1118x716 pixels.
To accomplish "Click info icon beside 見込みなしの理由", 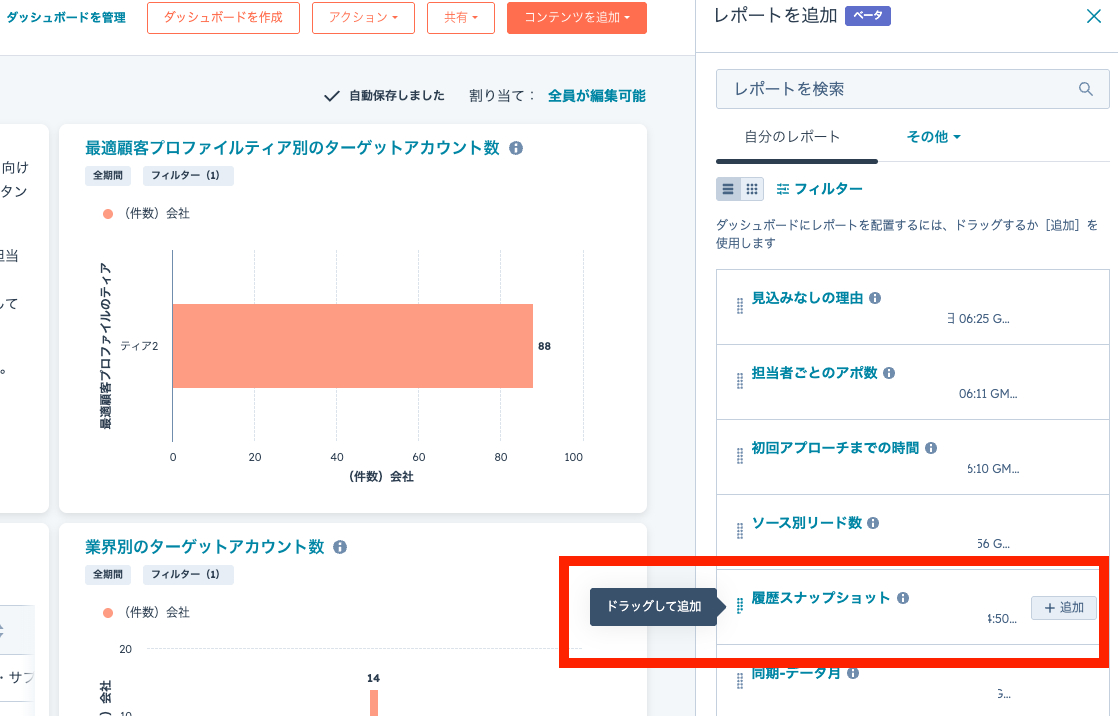I will (875, 298).
